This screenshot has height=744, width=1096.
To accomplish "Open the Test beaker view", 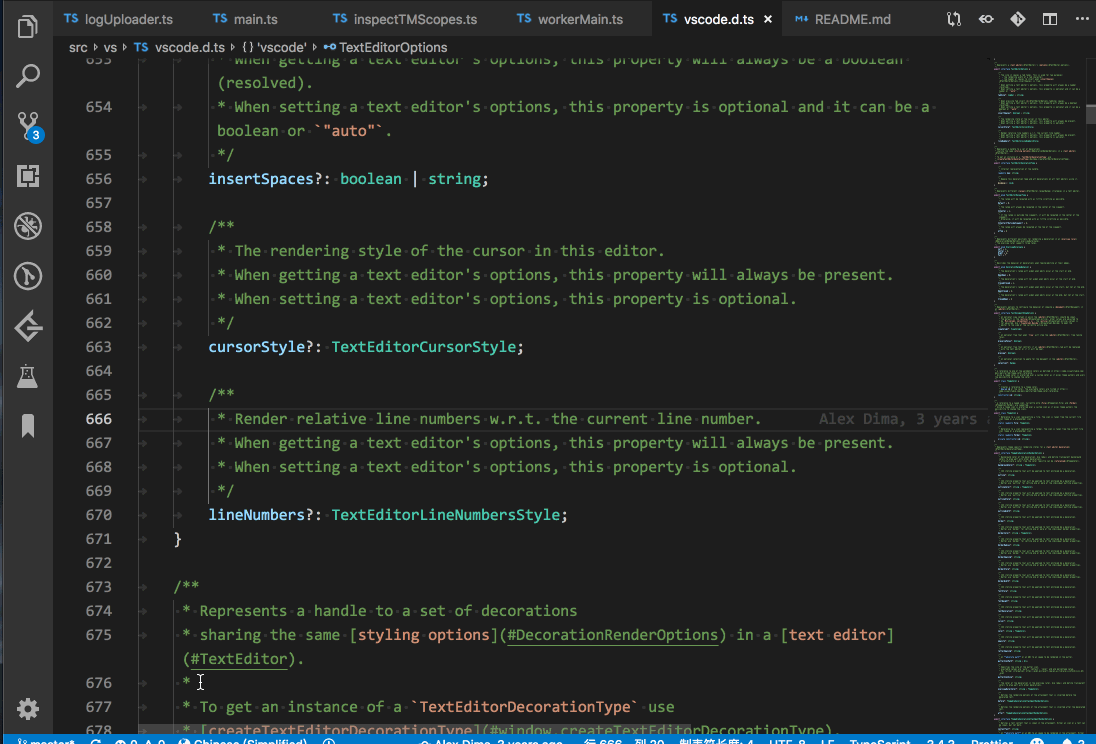I will pos(27,376).
